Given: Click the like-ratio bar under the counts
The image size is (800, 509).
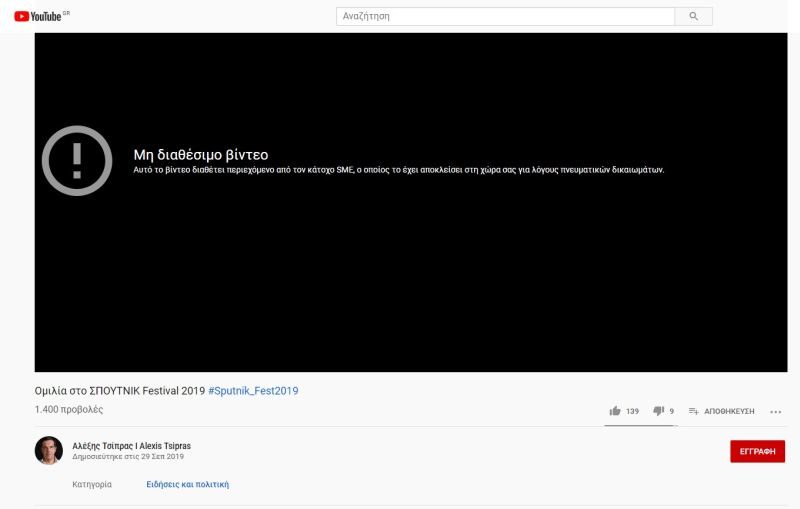Looking at the screenshot, I should click(640, 426).
